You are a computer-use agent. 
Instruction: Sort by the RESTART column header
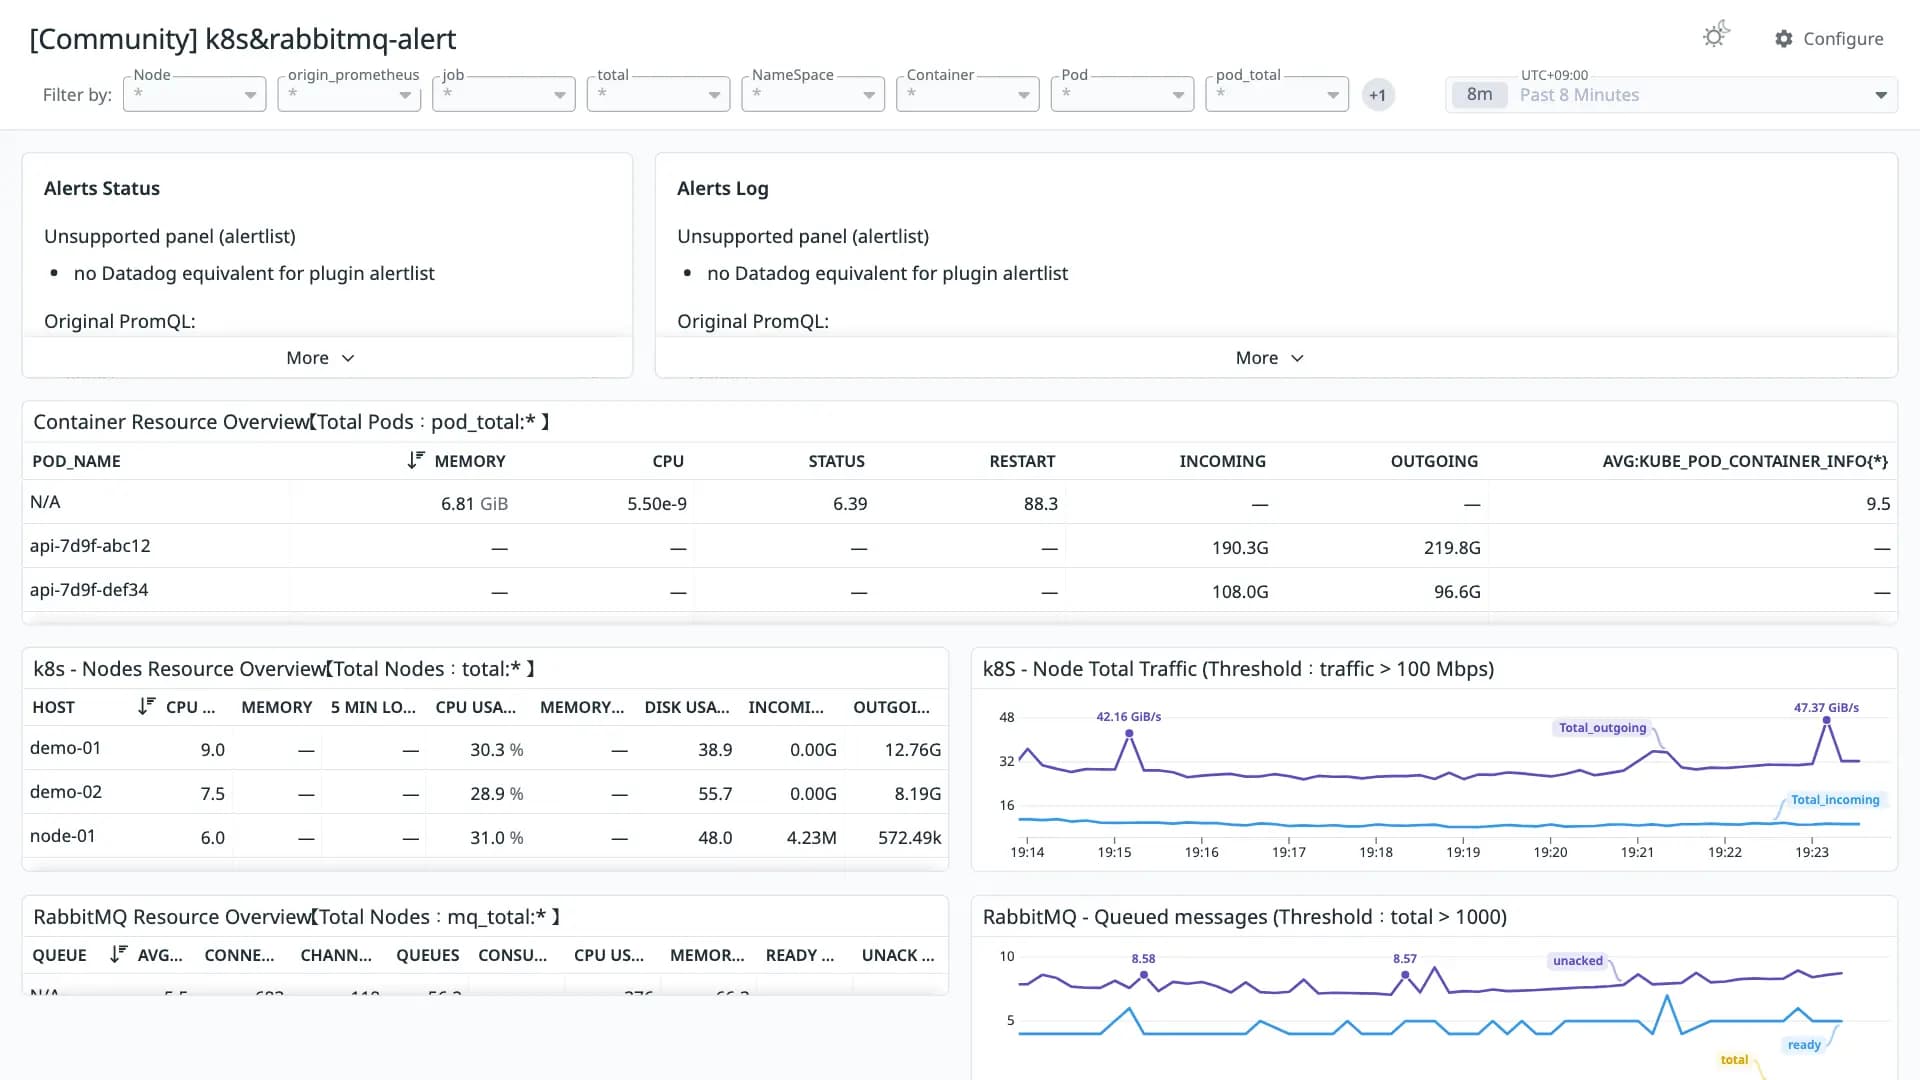point(1022,461)
